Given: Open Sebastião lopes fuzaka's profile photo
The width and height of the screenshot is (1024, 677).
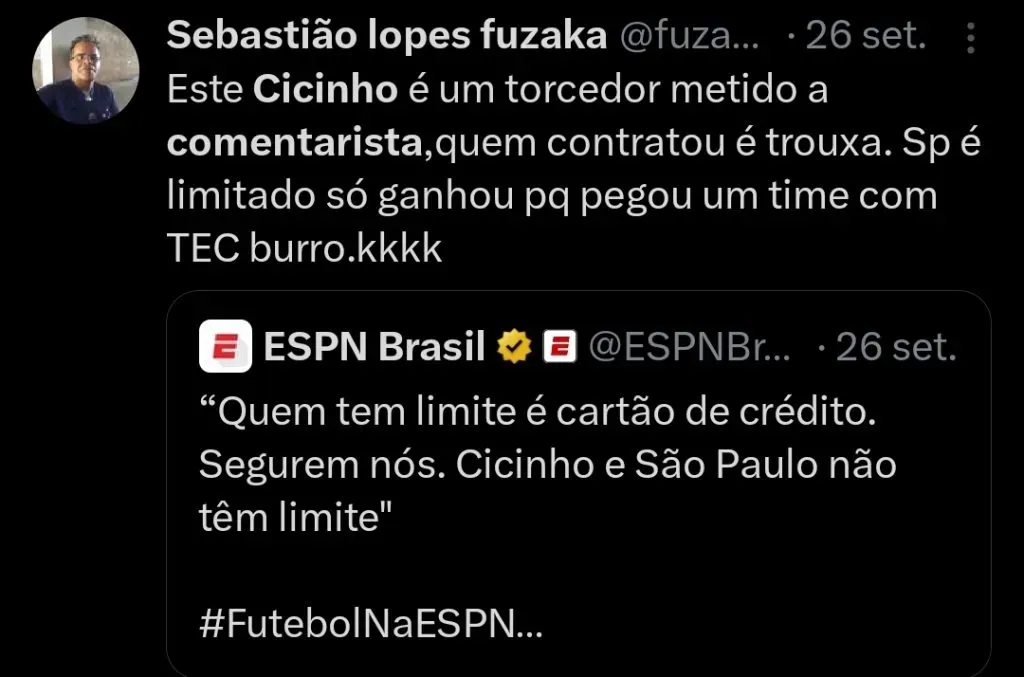Looking at the screenshot, I should (85, 70).
